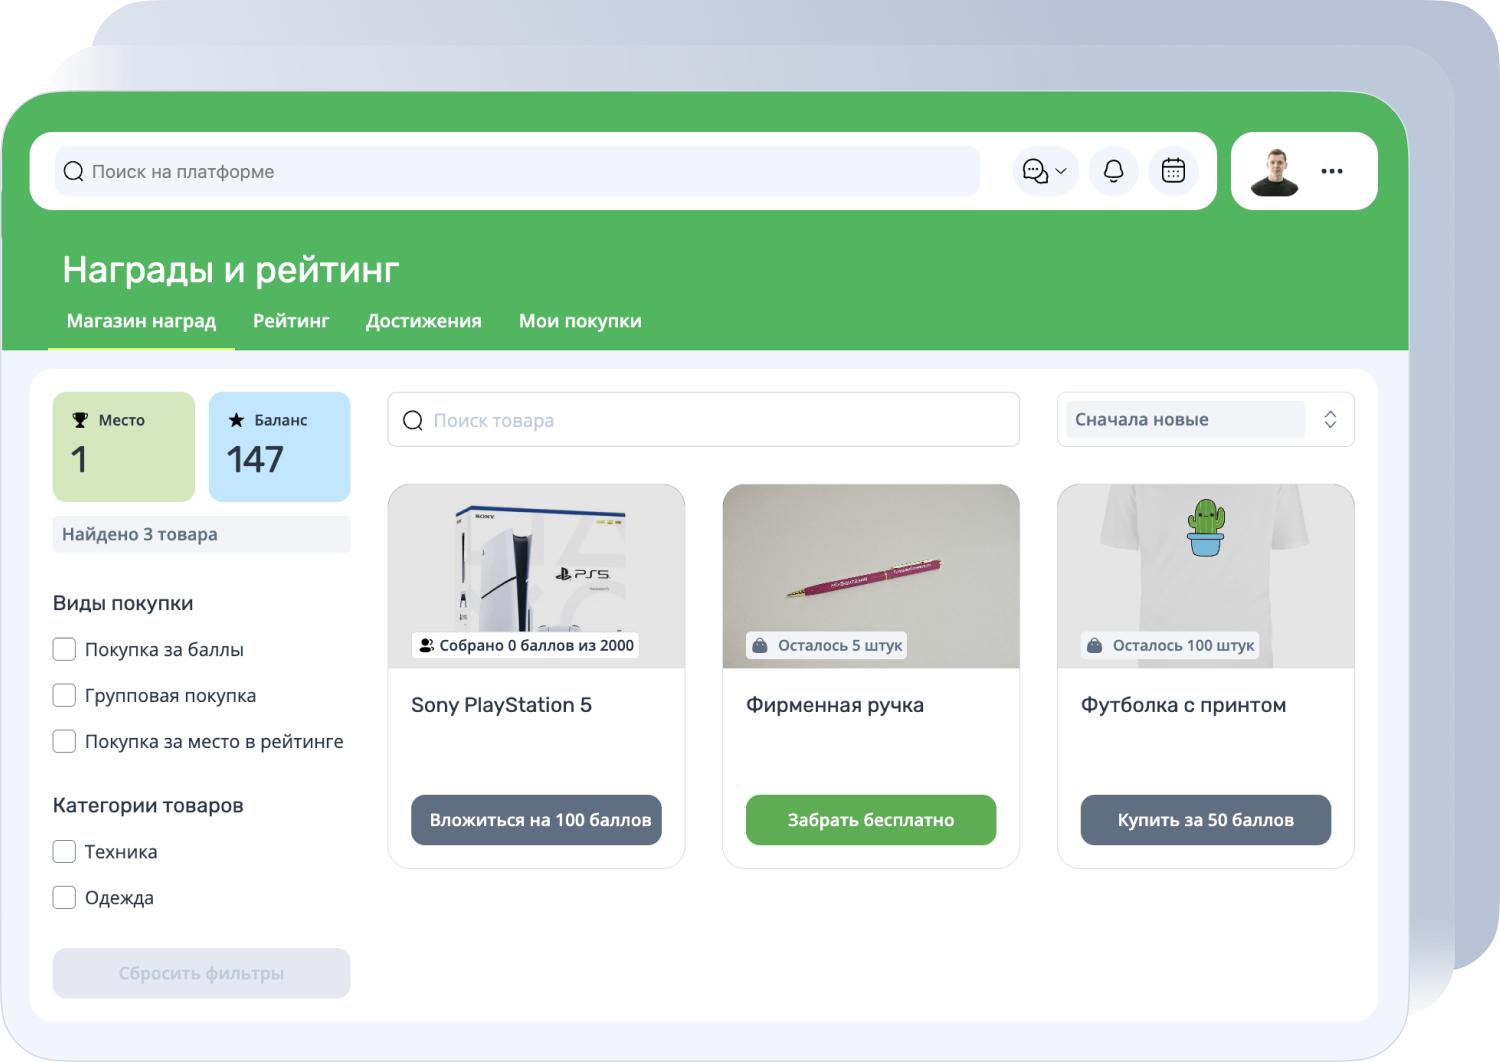Click Найдено 3 товара label

[x=201, y=534]
